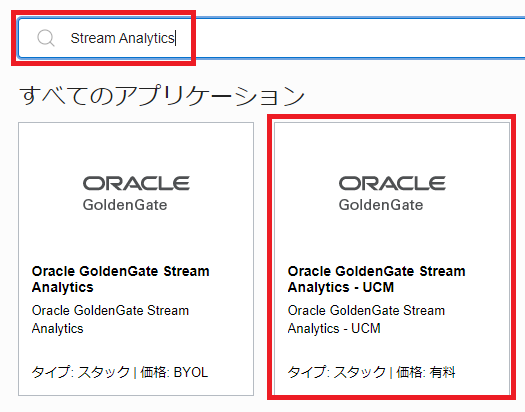
Task: Click the 有料 price and type line
Action: pyautogui.click(x=372, y=372)
